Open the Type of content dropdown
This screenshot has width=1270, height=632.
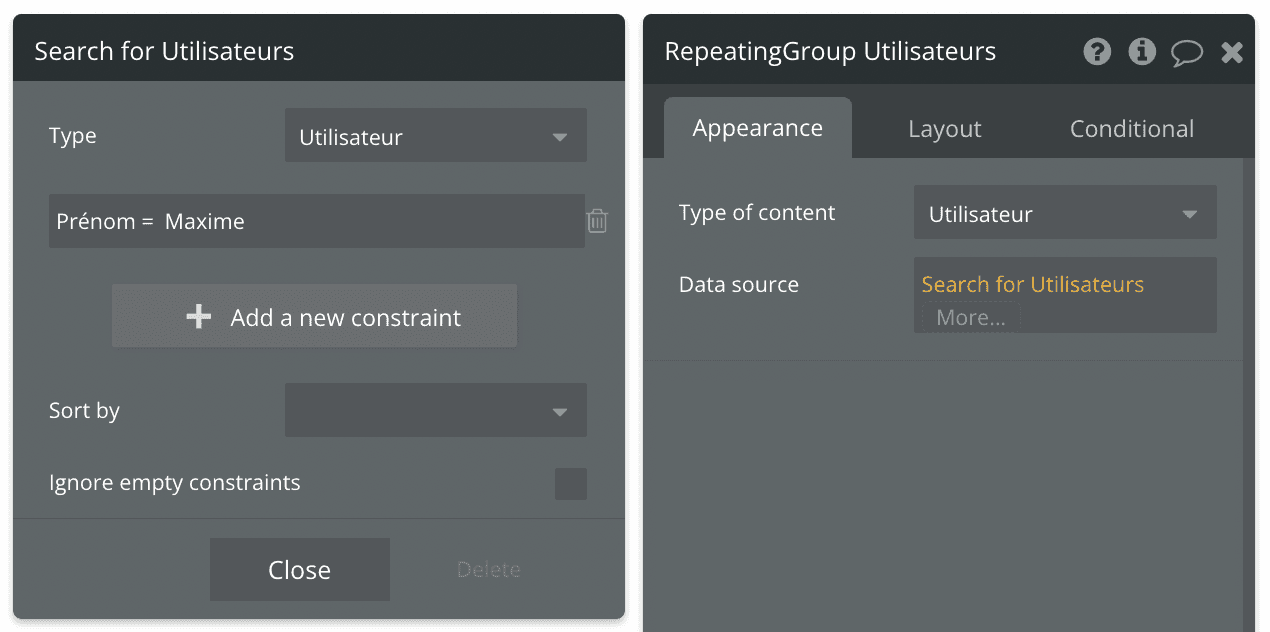click(x=1064, y=213)
